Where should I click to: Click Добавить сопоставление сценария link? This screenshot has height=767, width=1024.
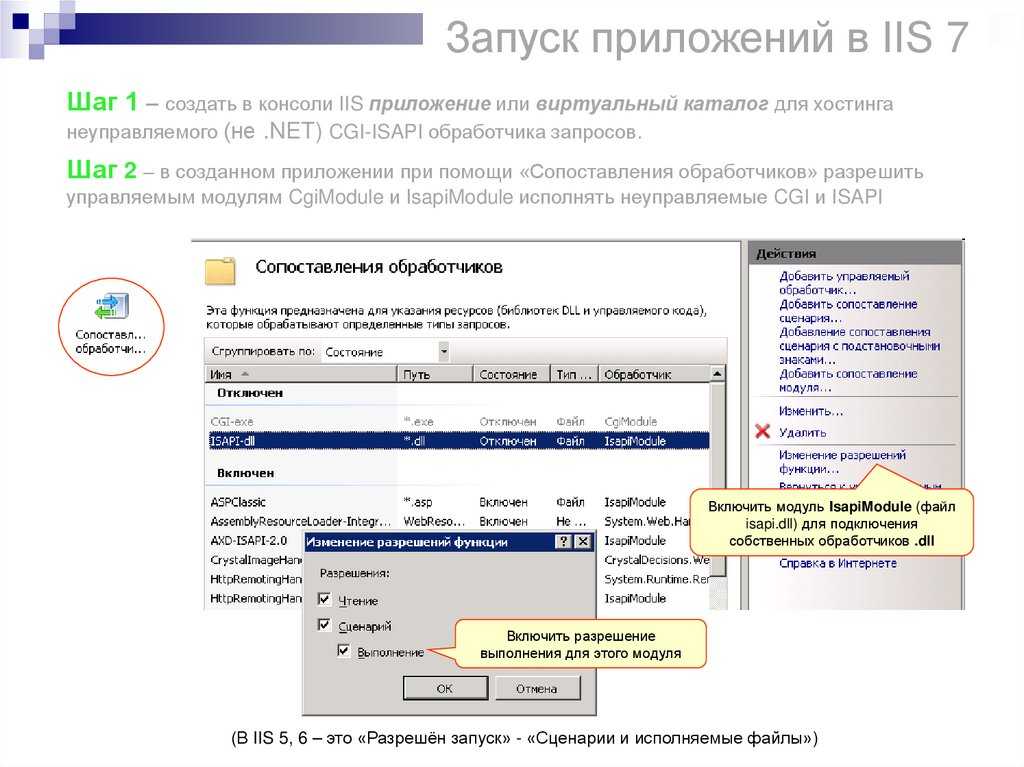848,310
